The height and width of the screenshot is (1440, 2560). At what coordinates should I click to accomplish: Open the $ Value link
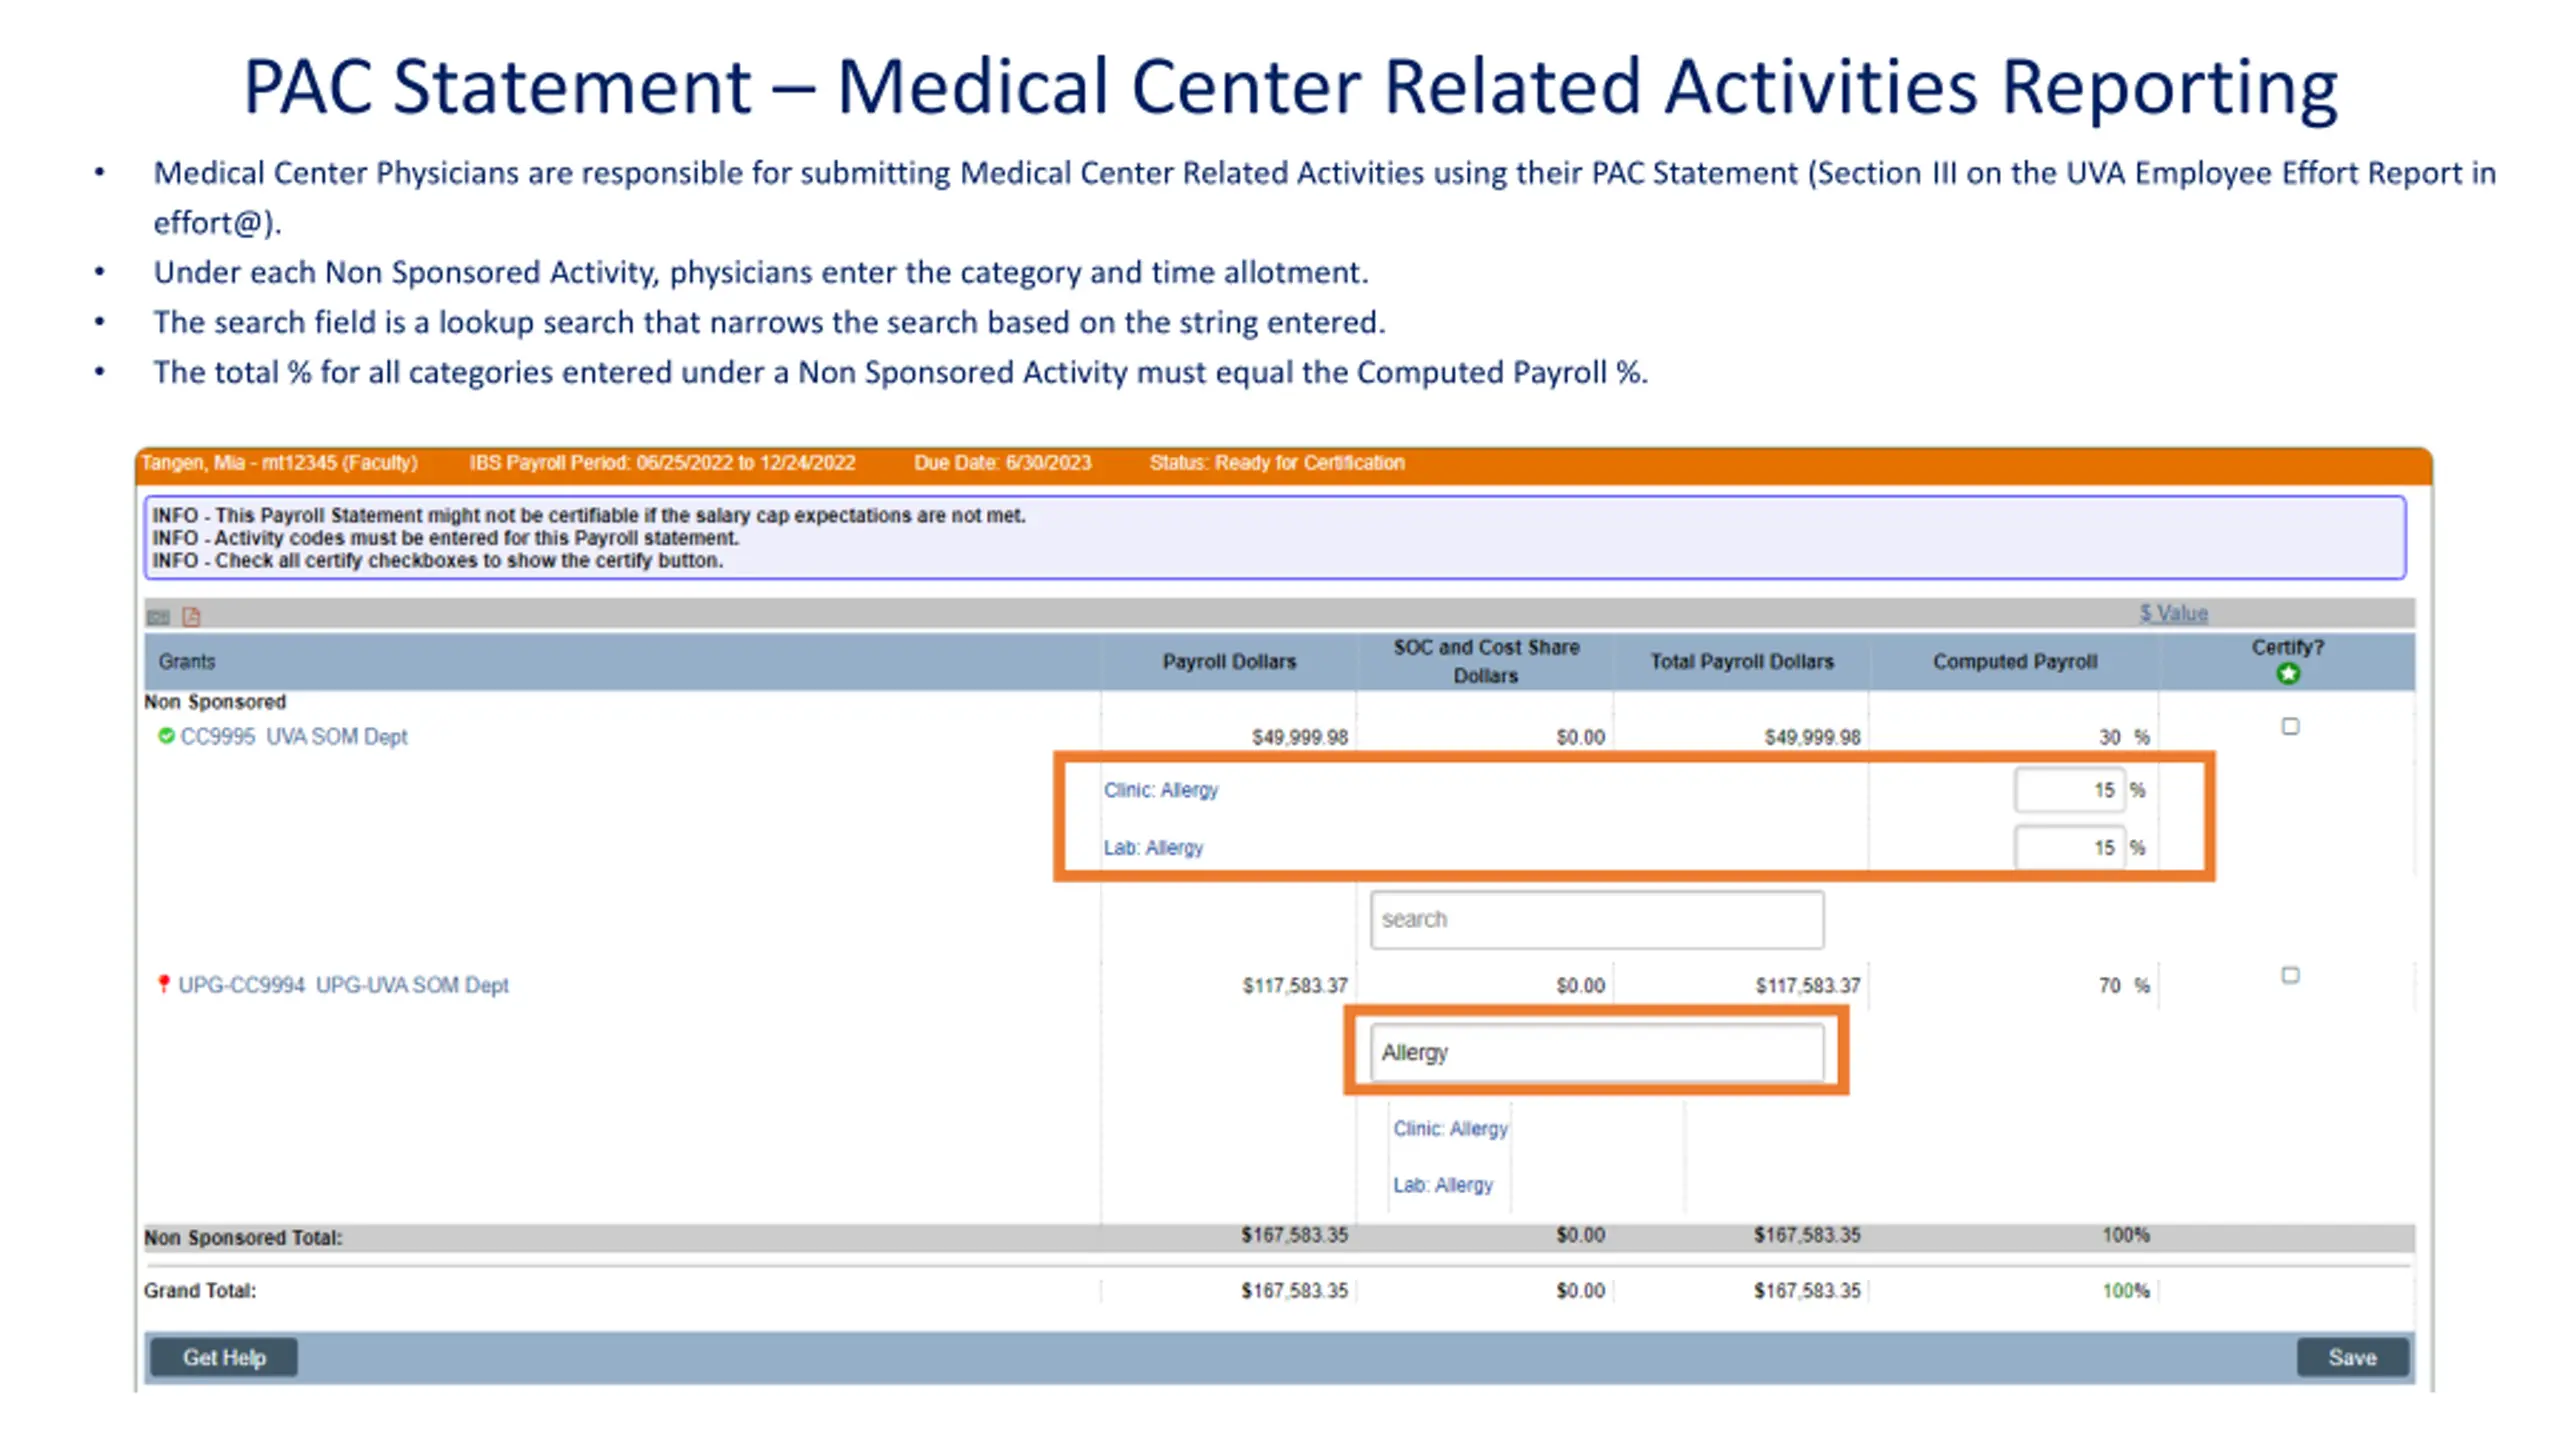(x=2173, y=613)
